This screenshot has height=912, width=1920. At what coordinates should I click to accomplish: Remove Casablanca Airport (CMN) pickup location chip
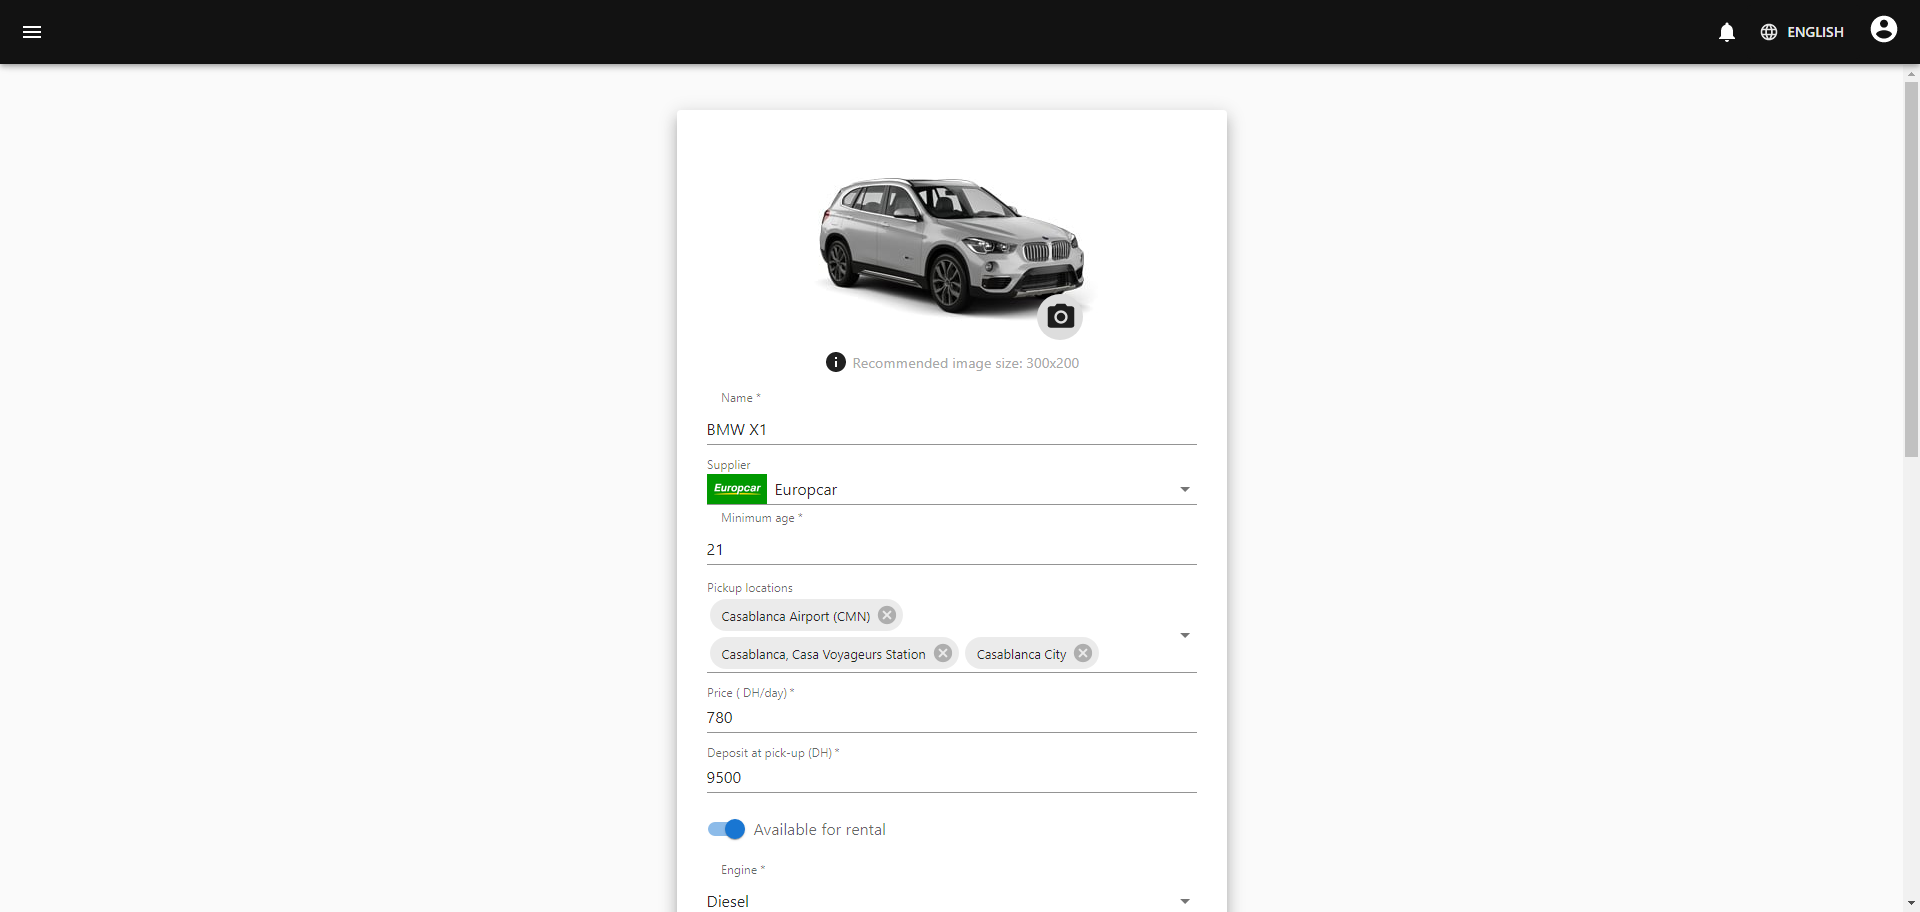(x=887, y=615)
